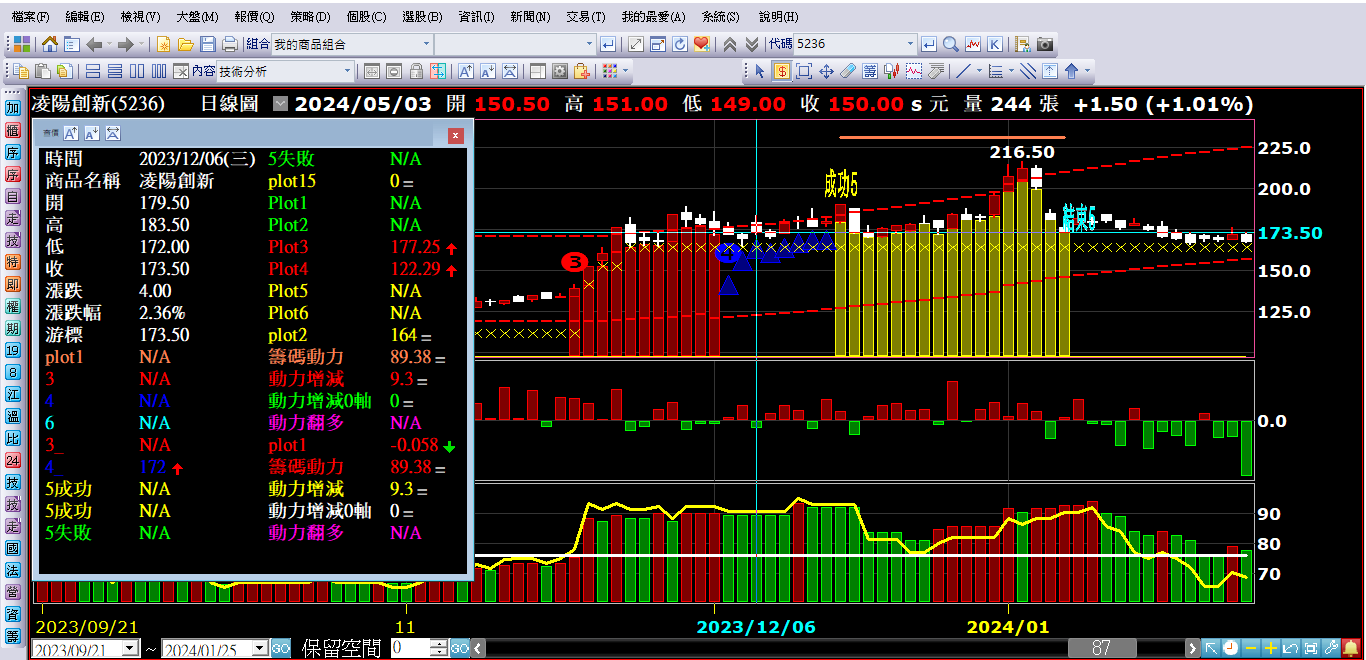
Task: Open the 代碼 5236 dropdown
Action: click(x=910, y=44)
